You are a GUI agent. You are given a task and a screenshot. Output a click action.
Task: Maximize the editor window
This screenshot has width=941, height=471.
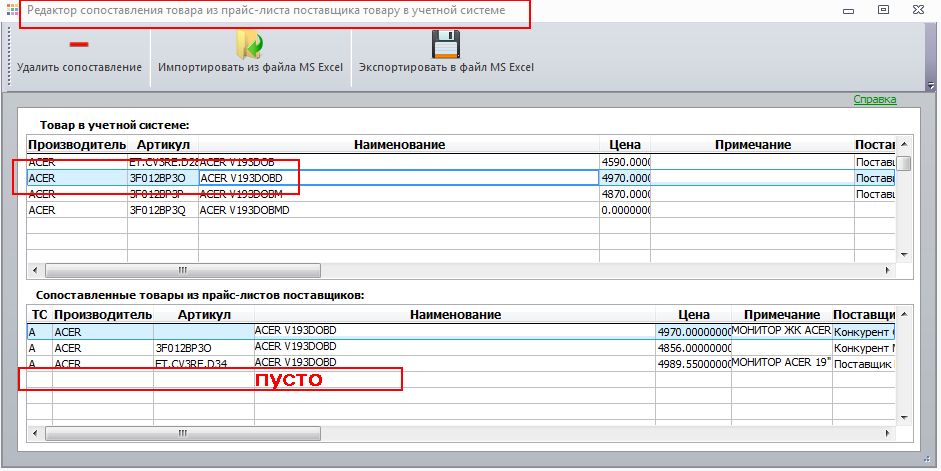pyautogui.click(x=883, y=10)
